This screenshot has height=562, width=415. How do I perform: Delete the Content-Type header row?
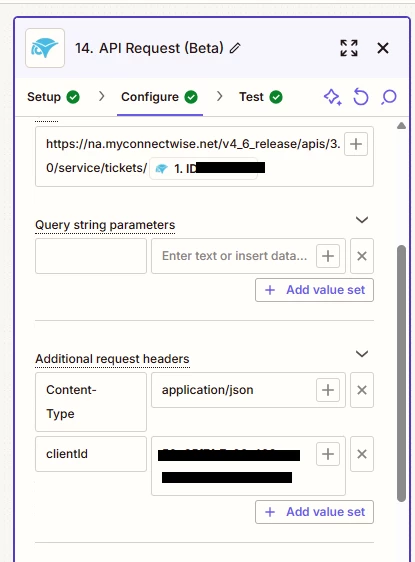(362, 390)
